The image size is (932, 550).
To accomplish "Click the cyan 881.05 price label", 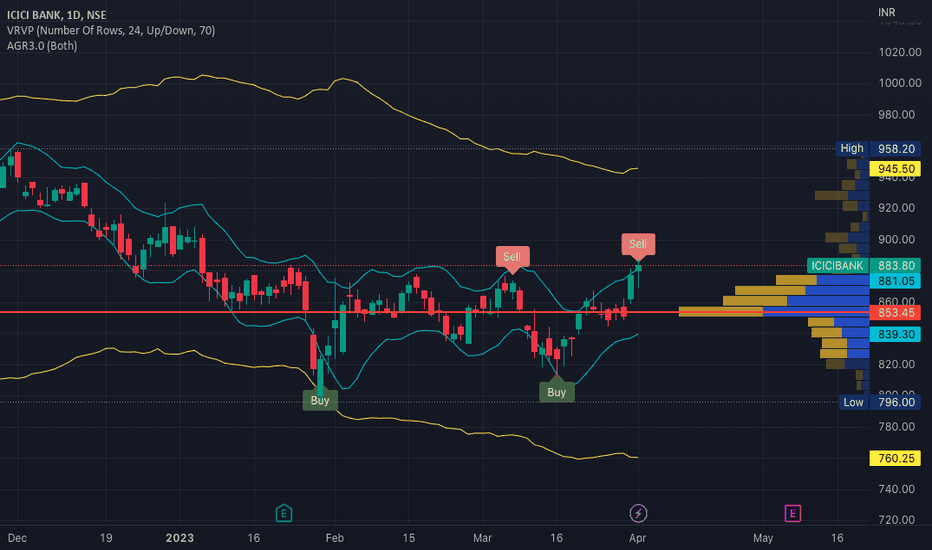I will tap(895, 281).
